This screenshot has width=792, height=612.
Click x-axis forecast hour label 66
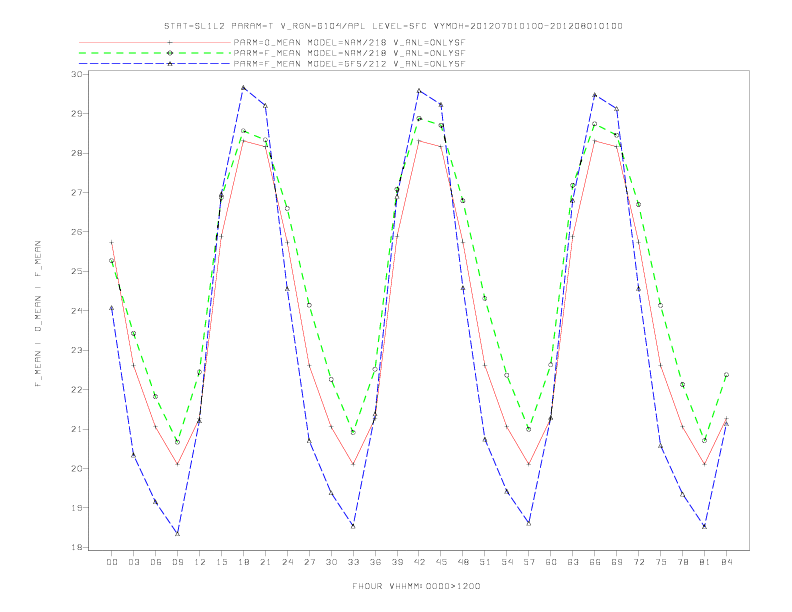point(595,562)
